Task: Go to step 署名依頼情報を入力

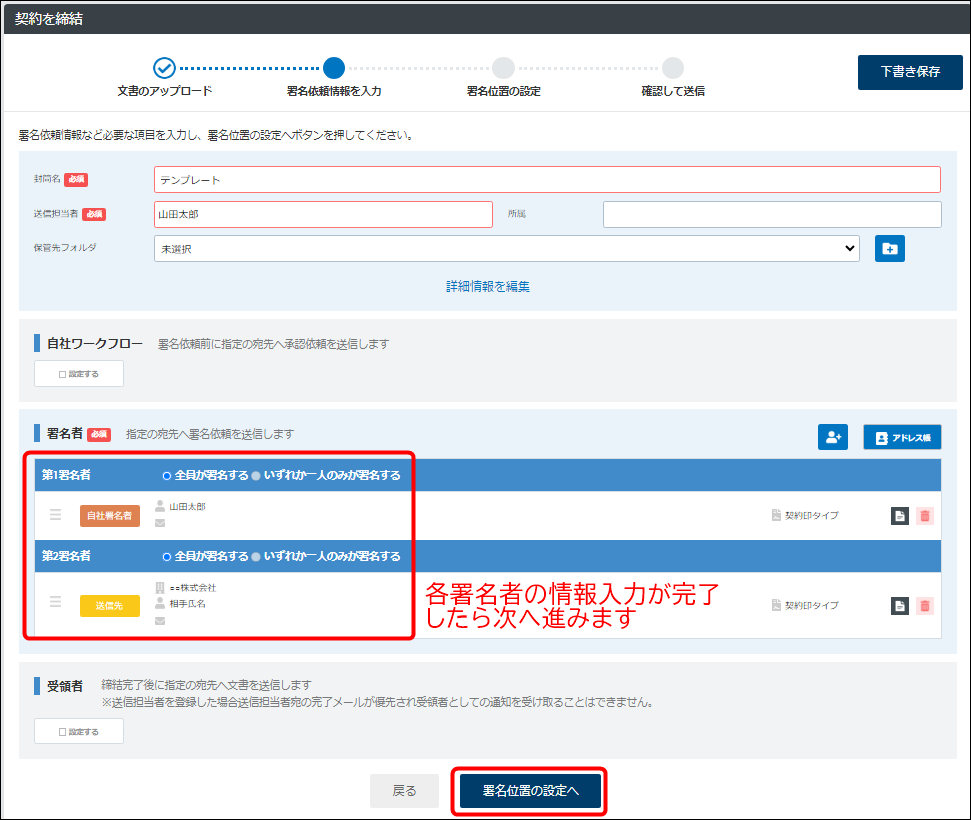Action: point(334,68)
